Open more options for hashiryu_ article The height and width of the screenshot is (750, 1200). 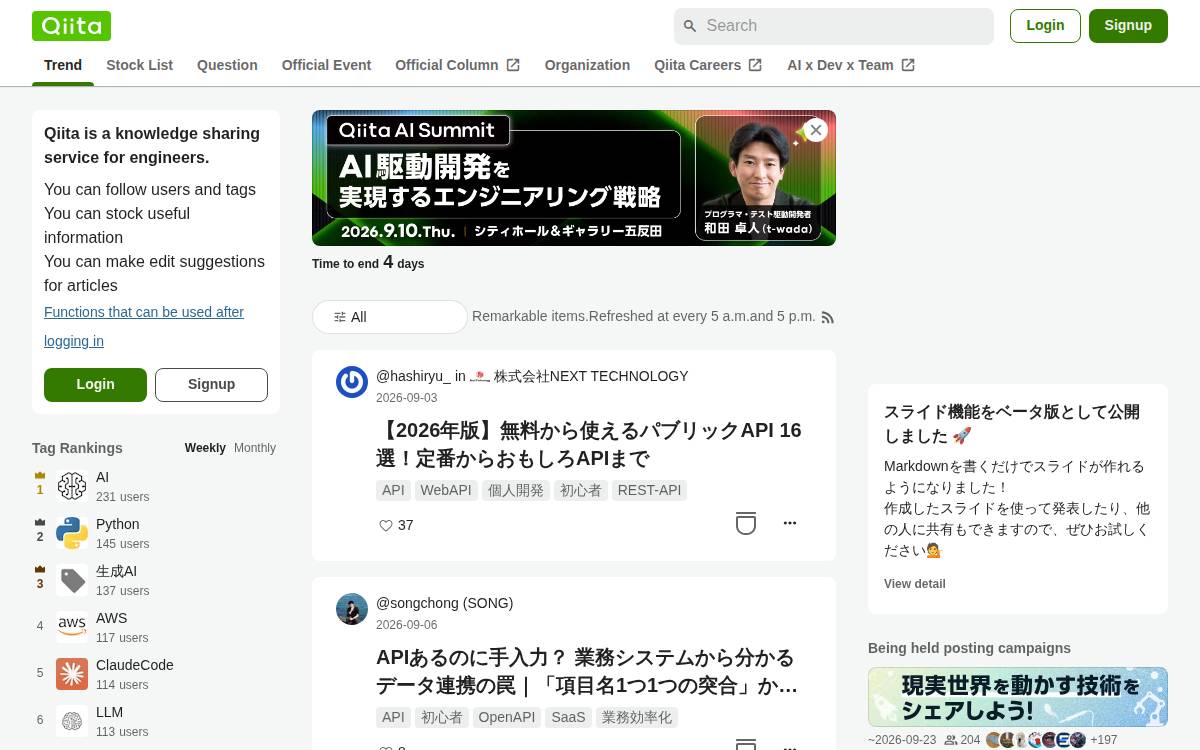click(x=790, y=523)
